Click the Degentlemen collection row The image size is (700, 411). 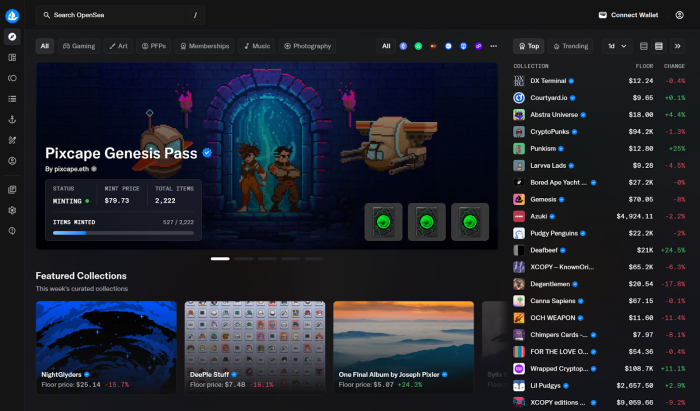[x=599, y=284]
